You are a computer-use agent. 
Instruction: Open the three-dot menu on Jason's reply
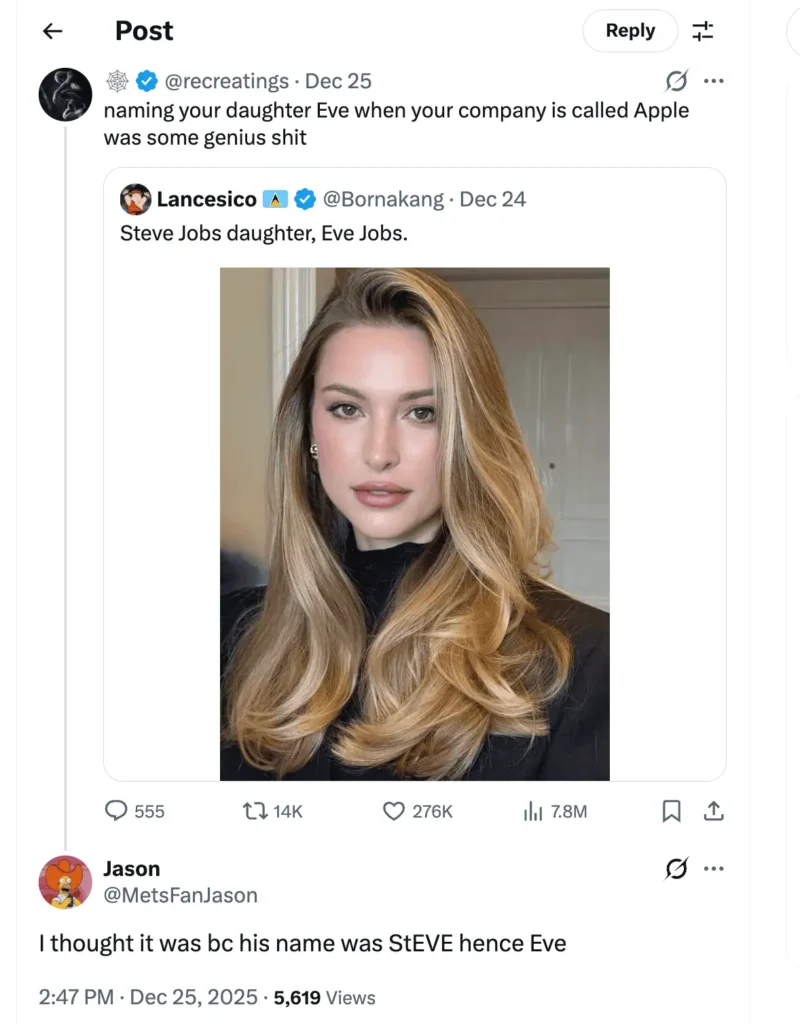(x=714, y=869)
